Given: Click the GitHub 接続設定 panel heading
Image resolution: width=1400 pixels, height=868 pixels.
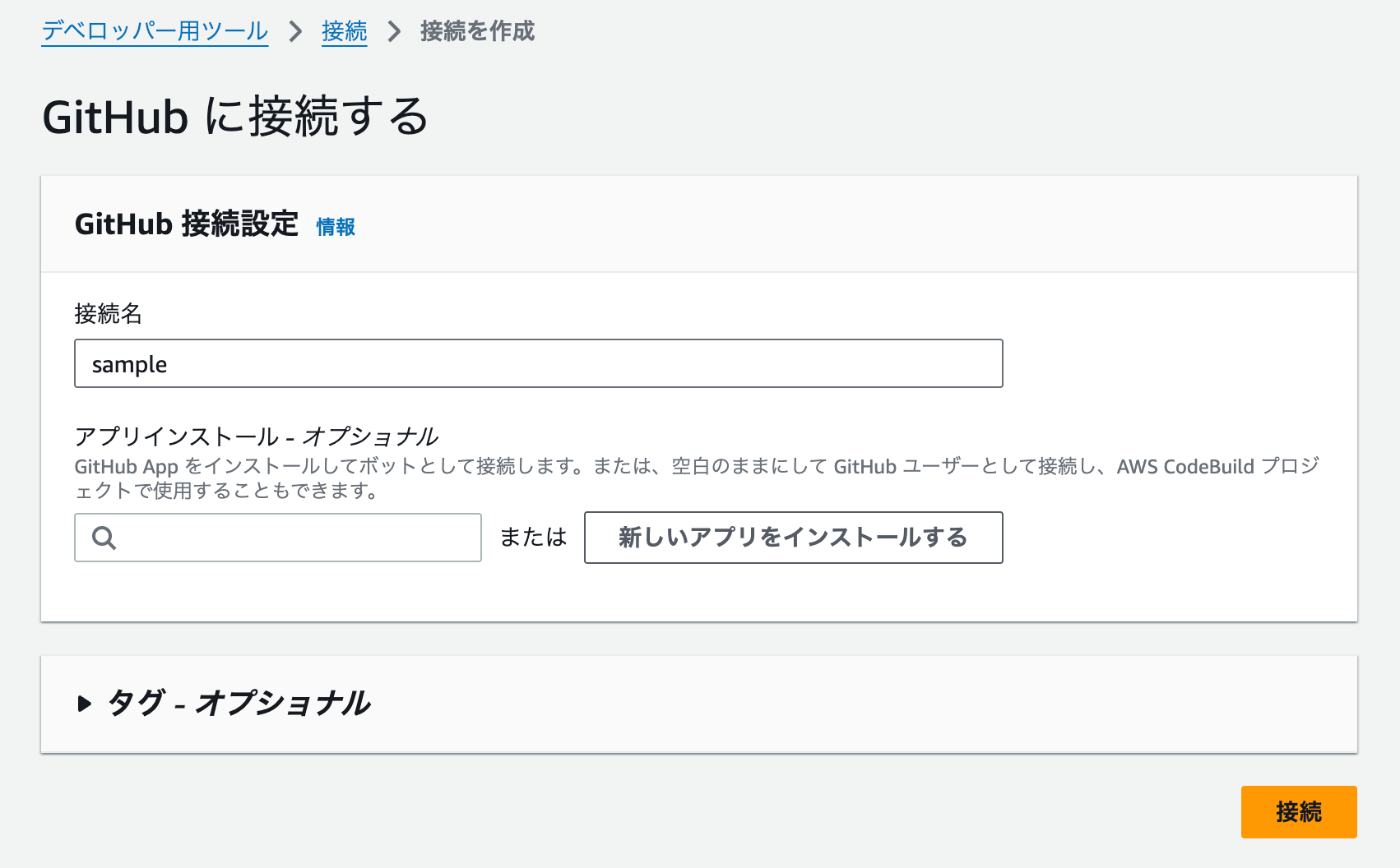Looking at the screenshot, I should pos(187,225).
